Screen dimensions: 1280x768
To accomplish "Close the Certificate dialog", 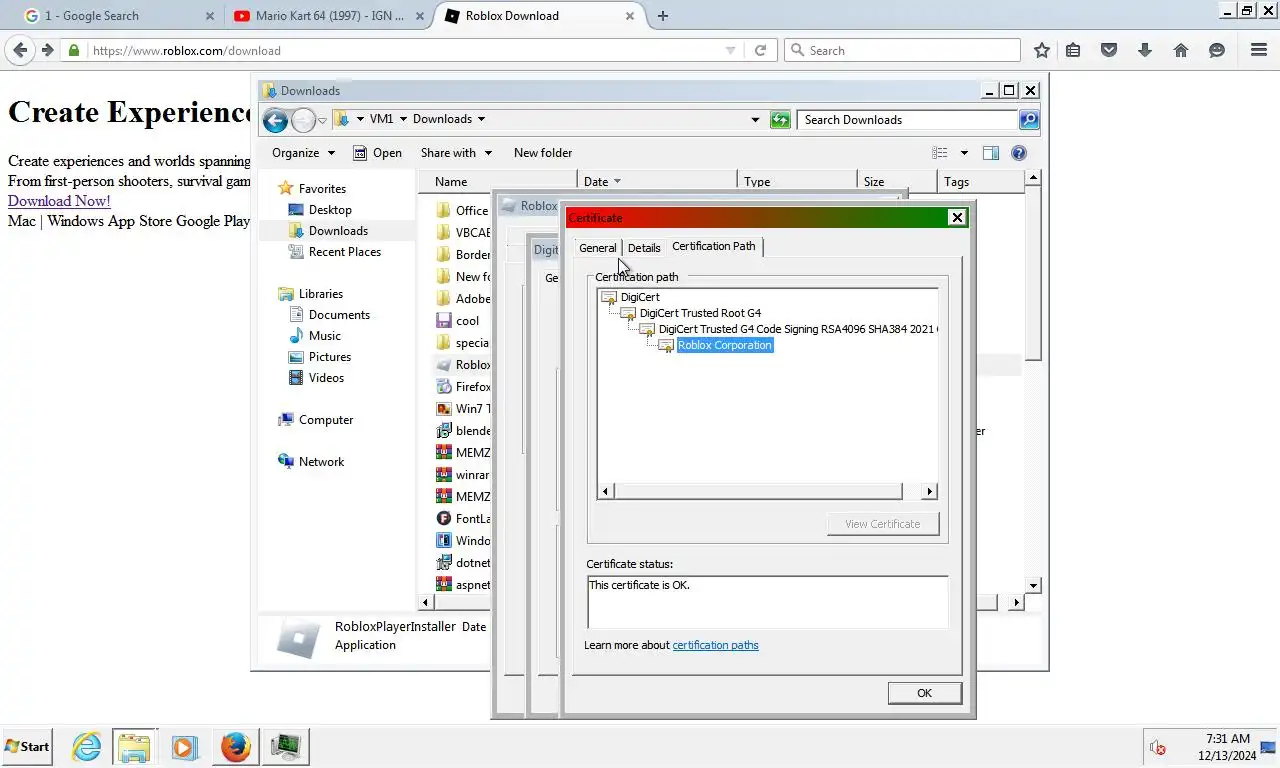I will click(x=957, y=217).
